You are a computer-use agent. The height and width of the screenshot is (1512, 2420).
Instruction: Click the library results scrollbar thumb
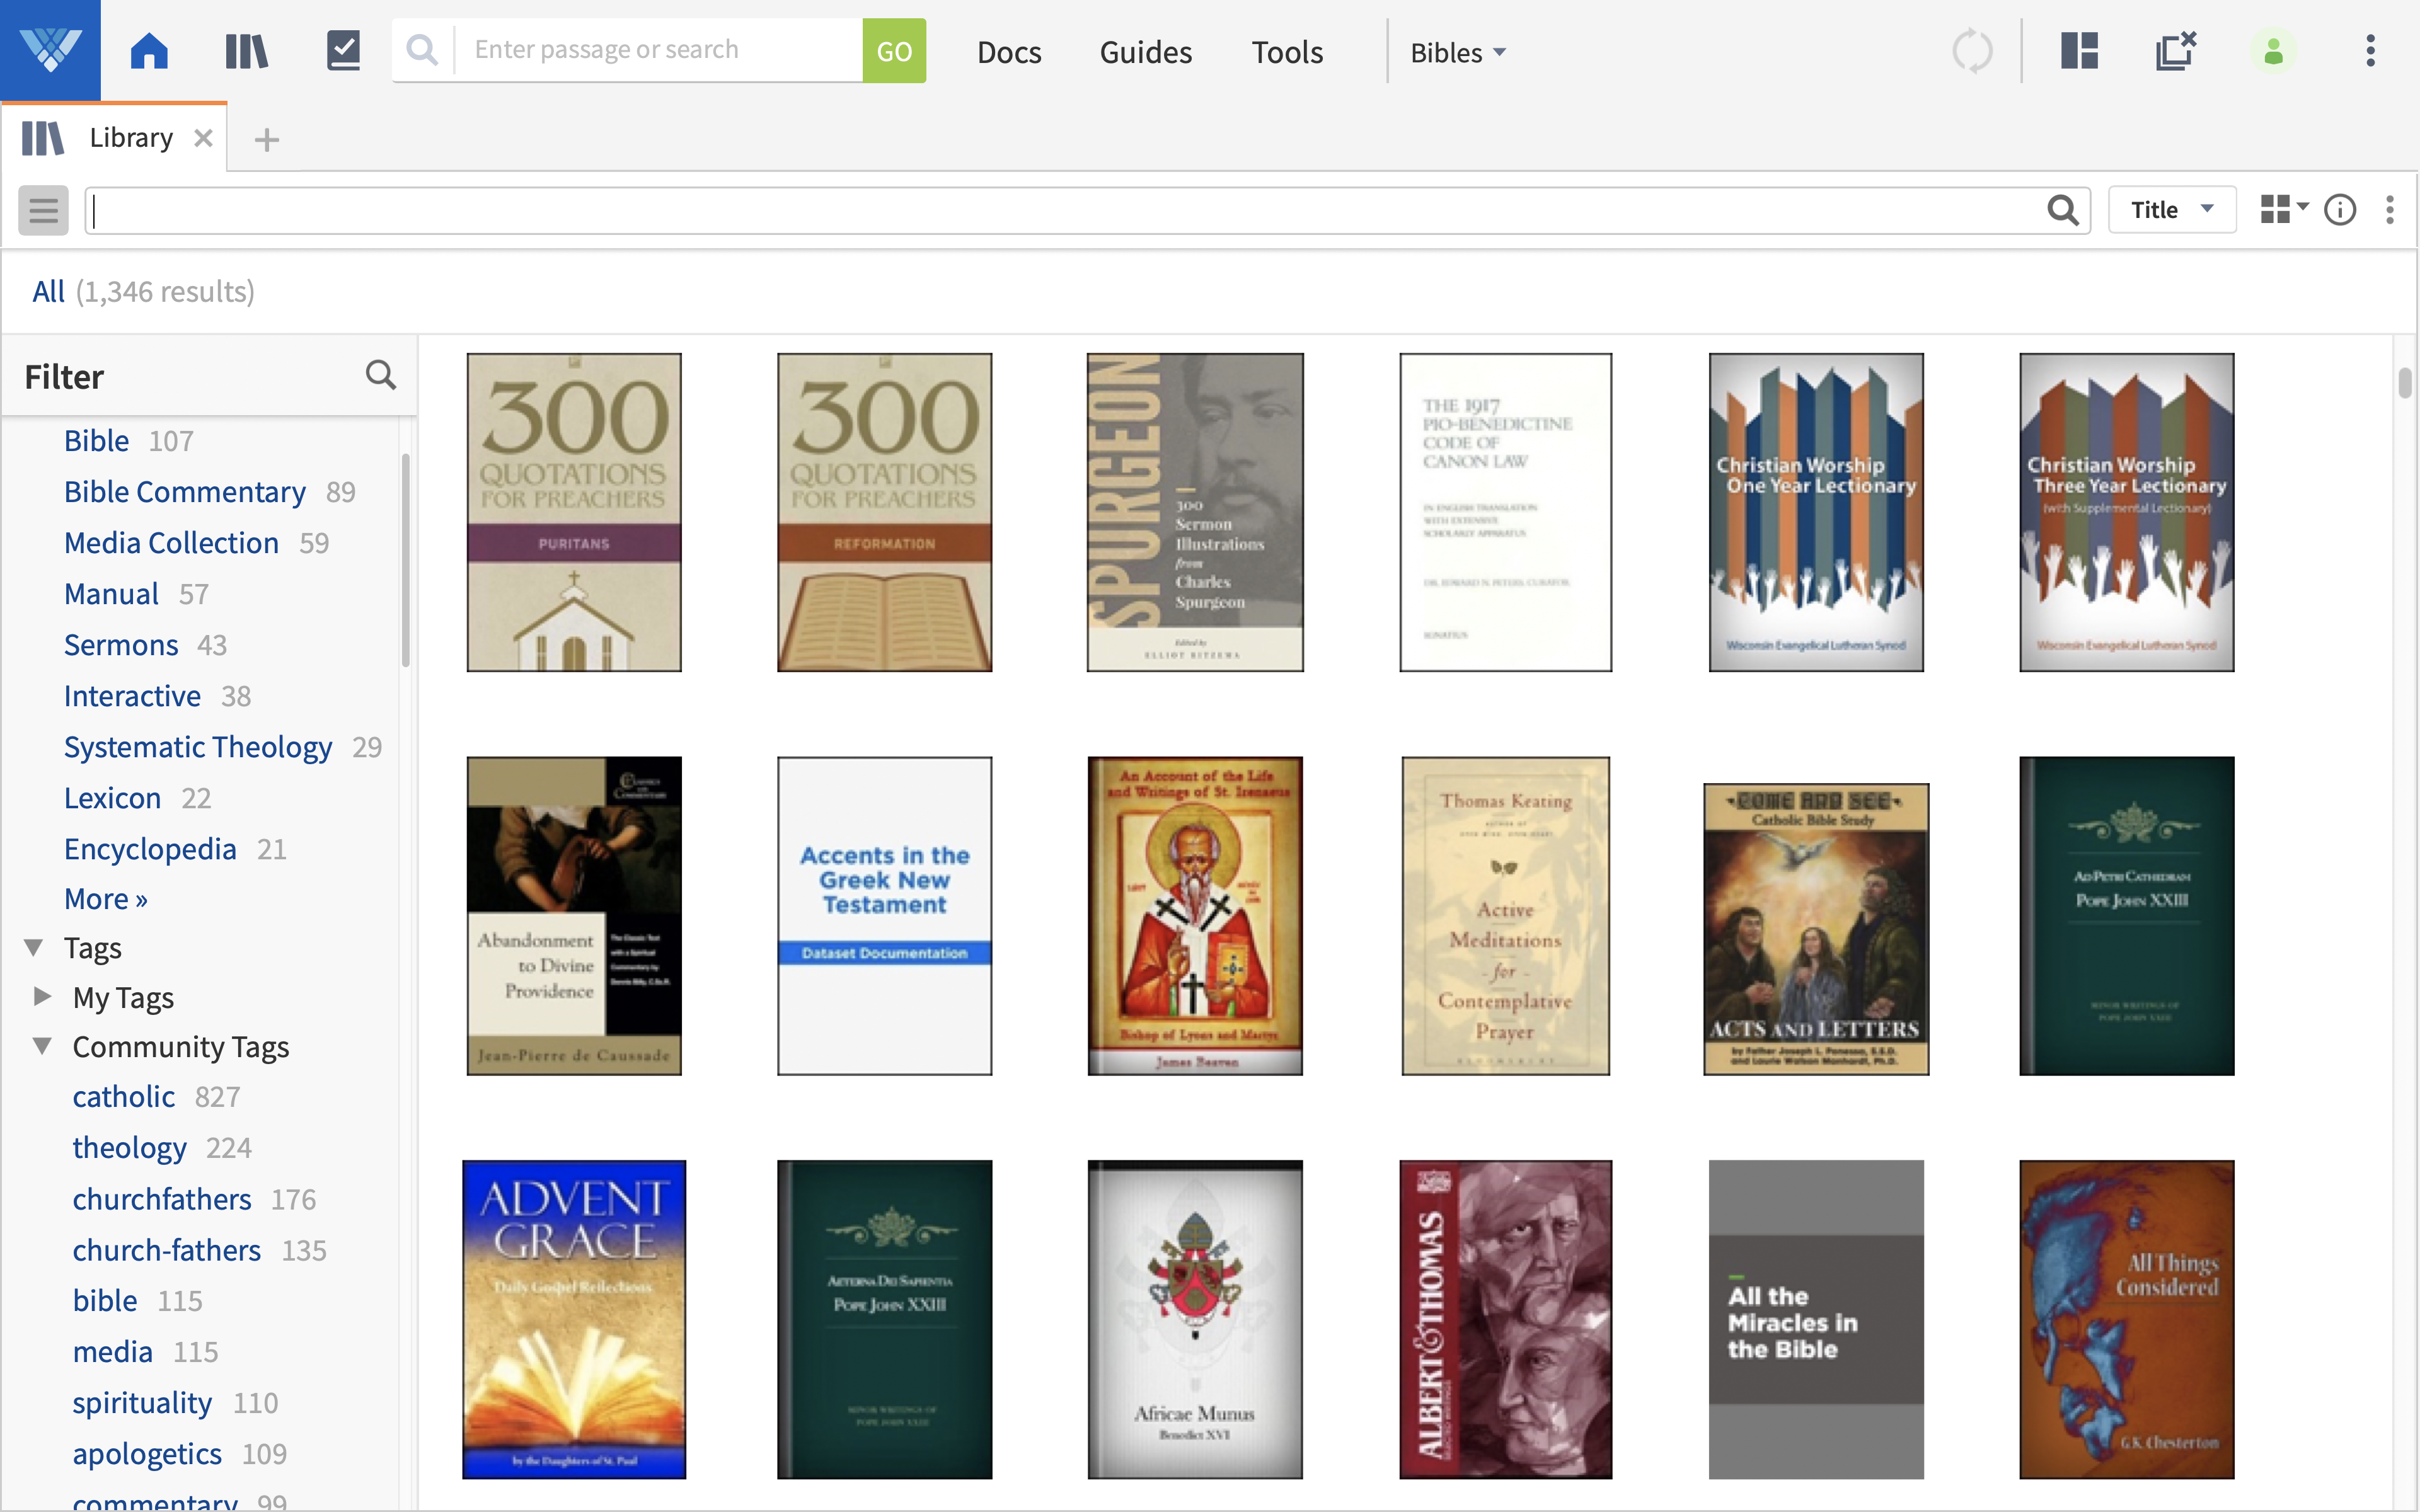pos(2405,382)
